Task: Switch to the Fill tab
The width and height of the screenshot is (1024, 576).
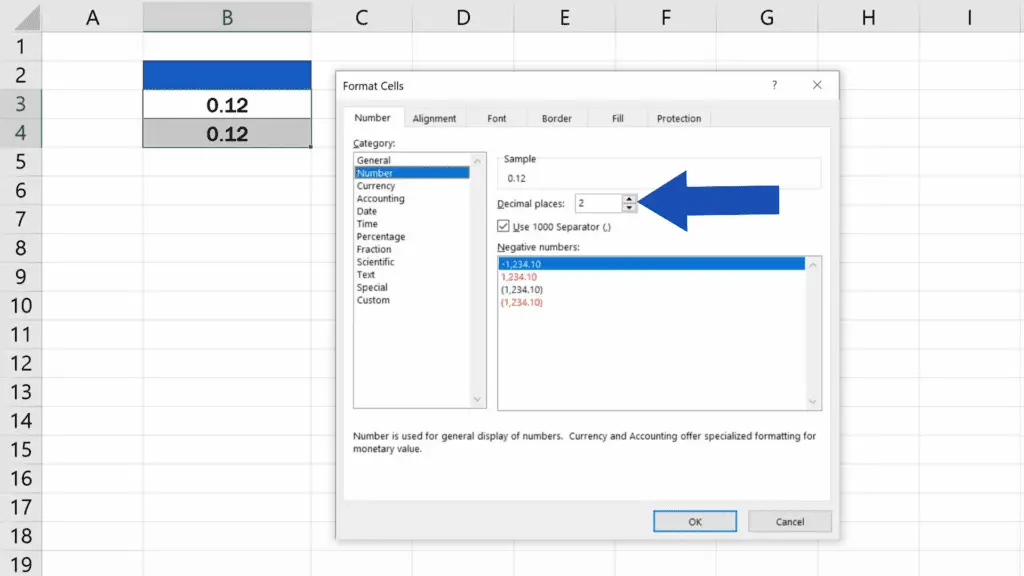Action: [x=618, y=118]
